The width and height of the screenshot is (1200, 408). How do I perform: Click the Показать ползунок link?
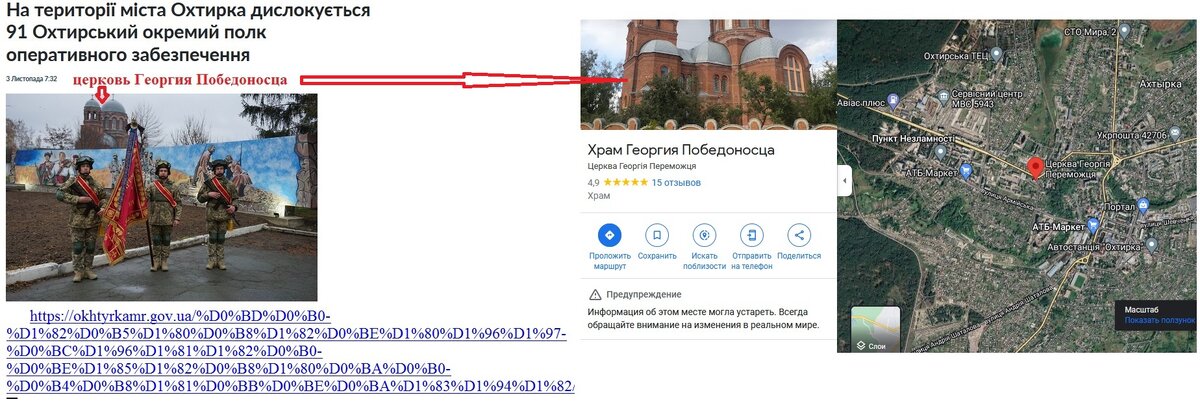click(x=1159, y=320)
